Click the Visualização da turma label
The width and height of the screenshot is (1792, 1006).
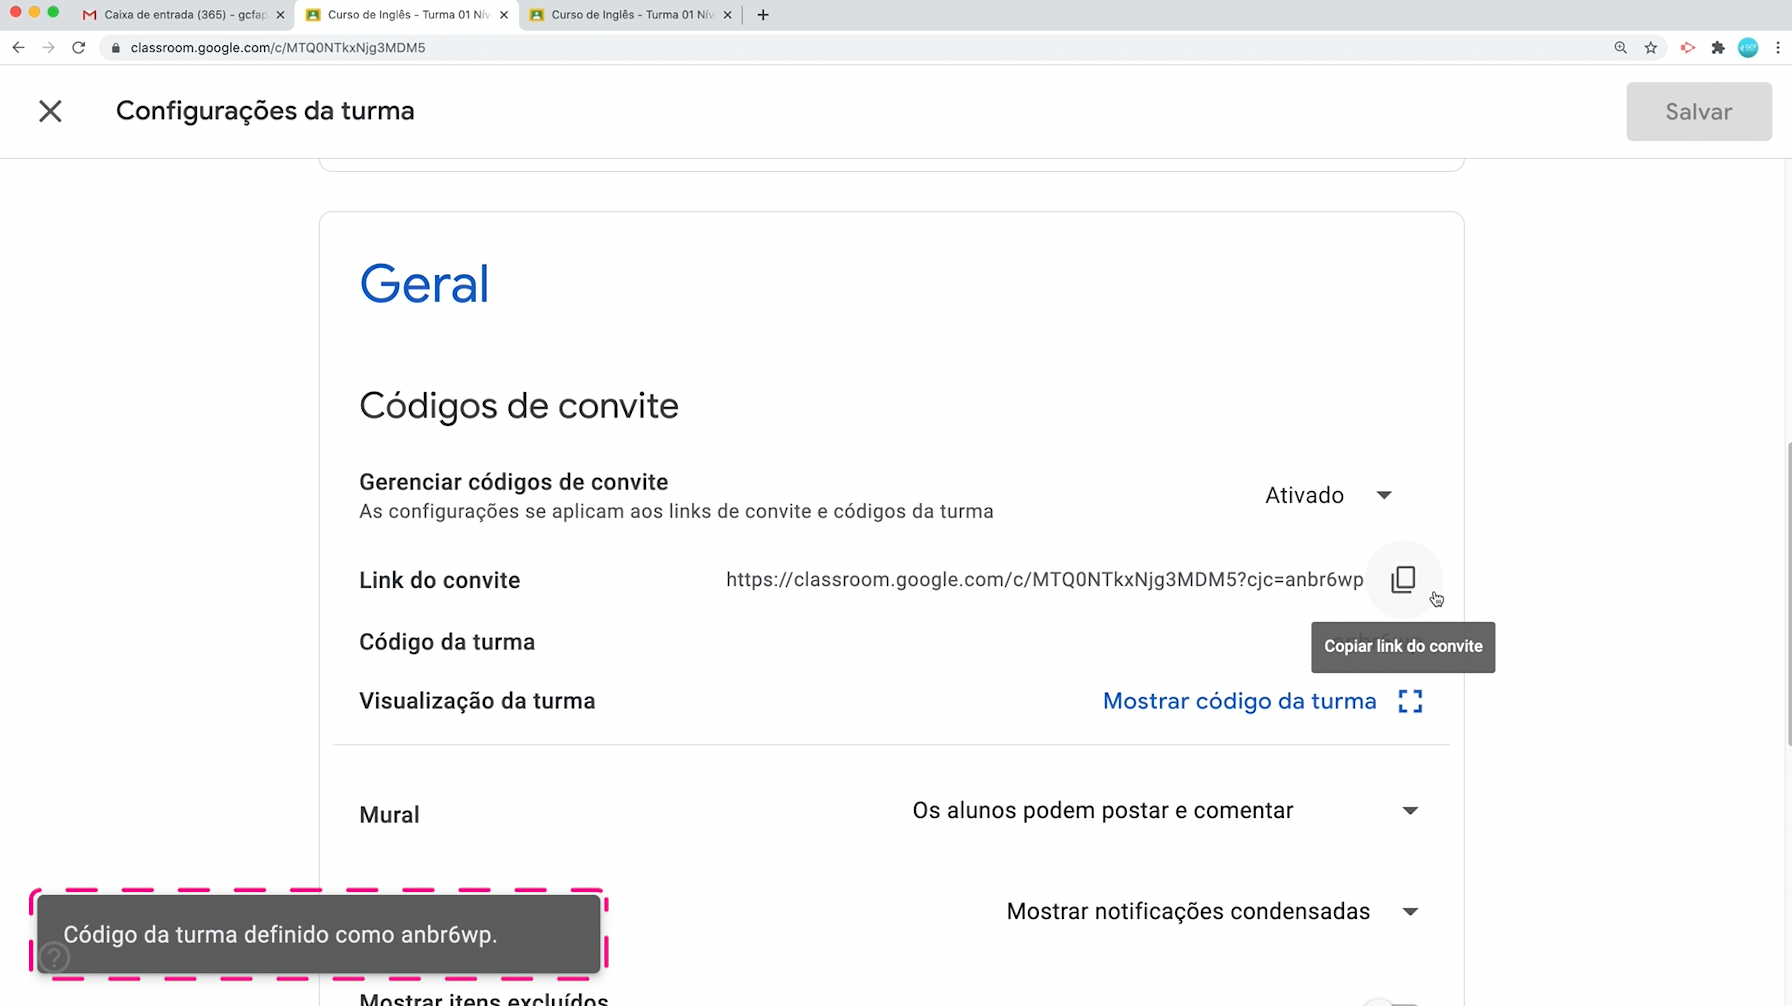coord(477,701)
